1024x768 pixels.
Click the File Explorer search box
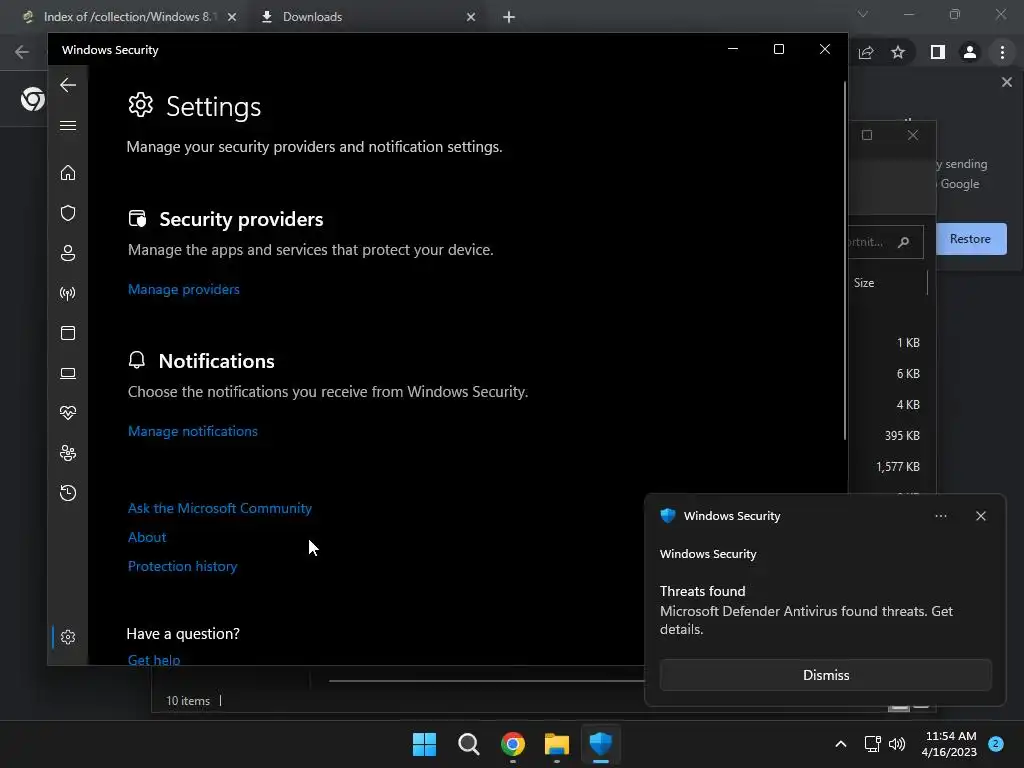point(885,242)
